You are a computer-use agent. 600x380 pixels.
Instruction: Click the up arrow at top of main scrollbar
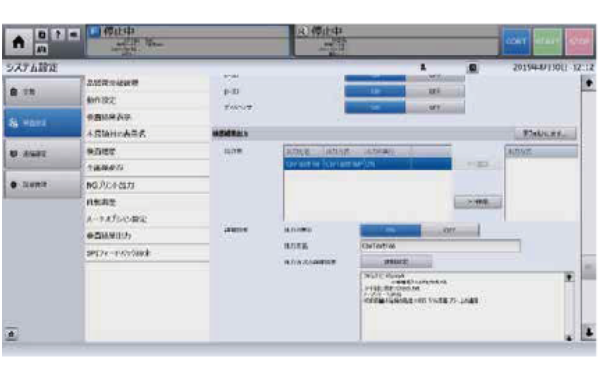click(589, 83)
